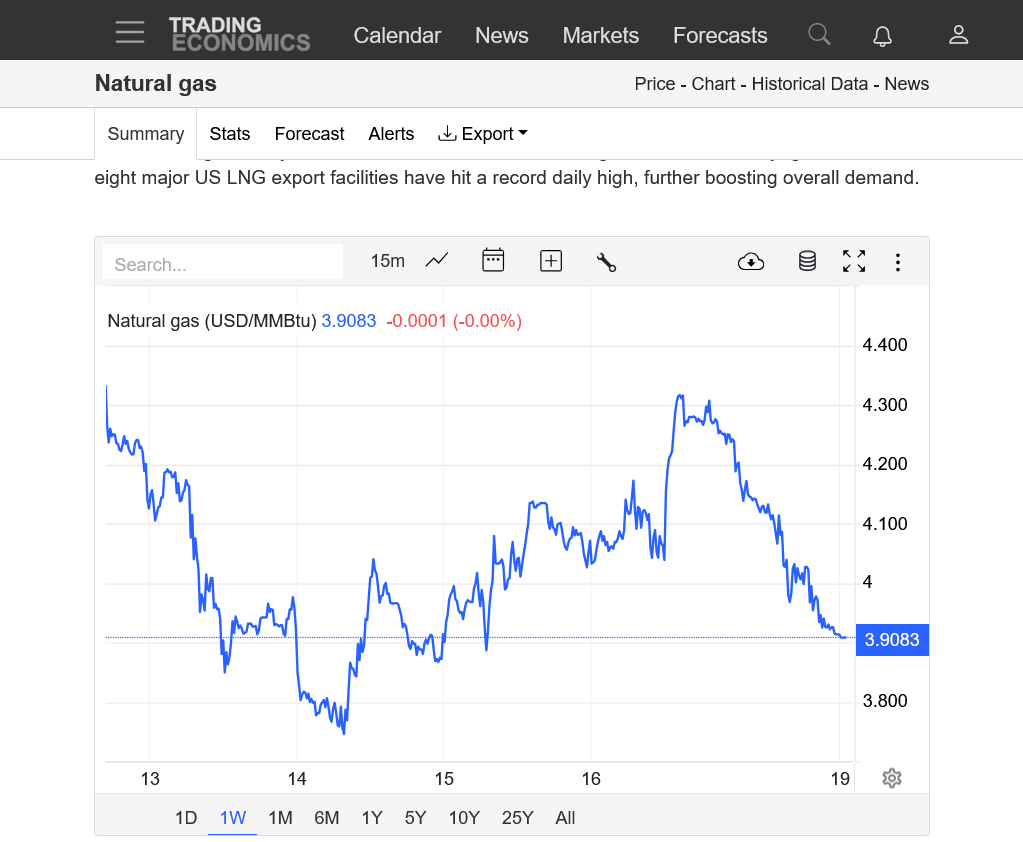Open the hamburger navigation menu
This screenshot has width=1023, height=842.
tap(130, 33)
